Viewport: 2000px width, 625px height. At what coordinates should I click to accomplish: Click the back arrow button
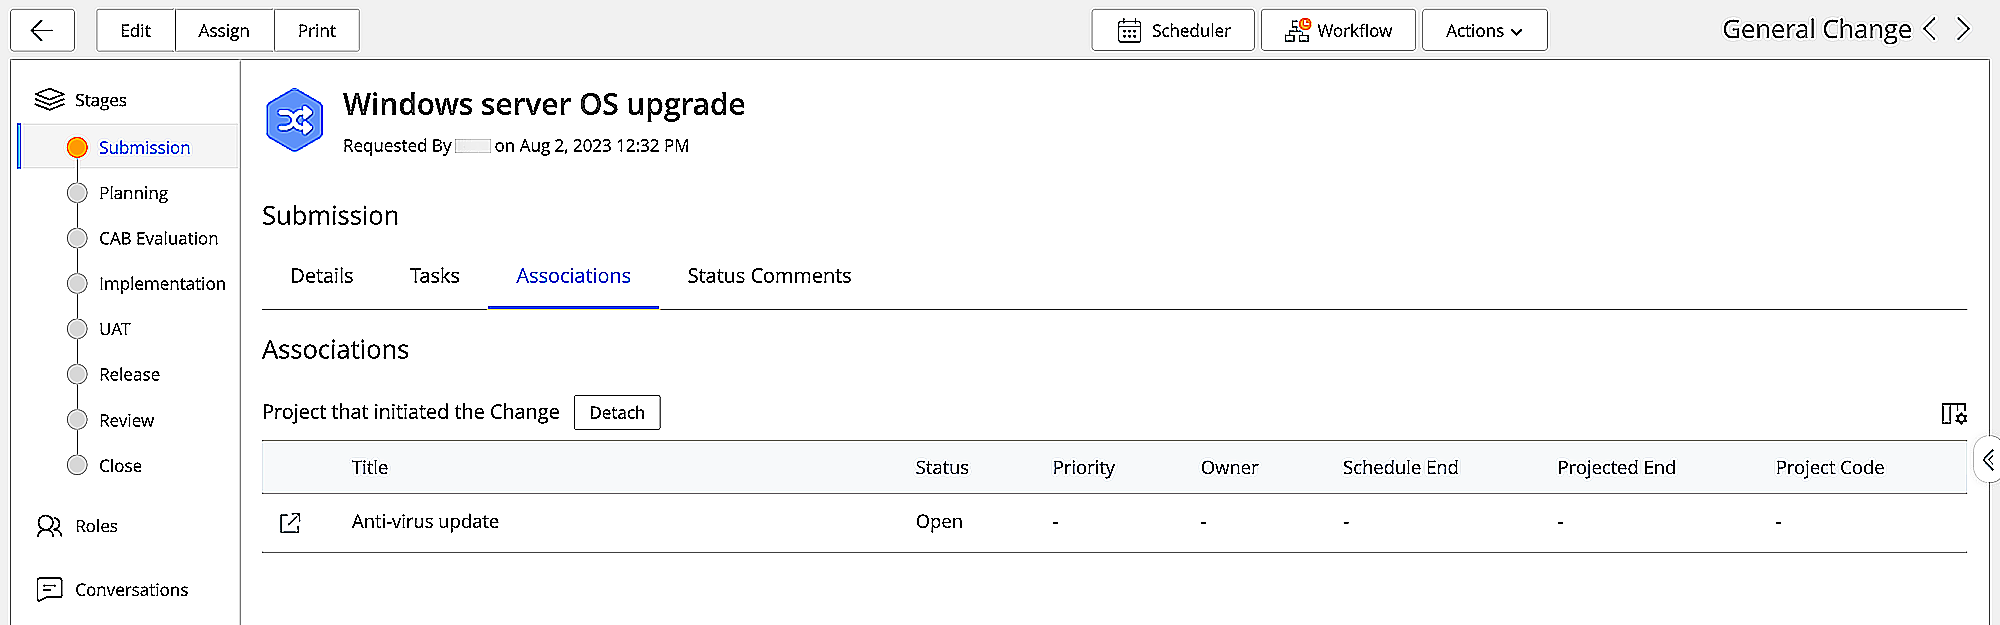point(42,31)
